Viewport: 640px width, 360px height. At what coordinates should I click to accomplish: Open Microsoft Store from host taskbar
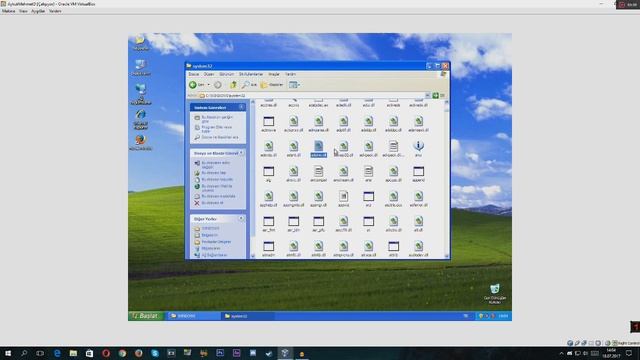(x=89, y=353)
